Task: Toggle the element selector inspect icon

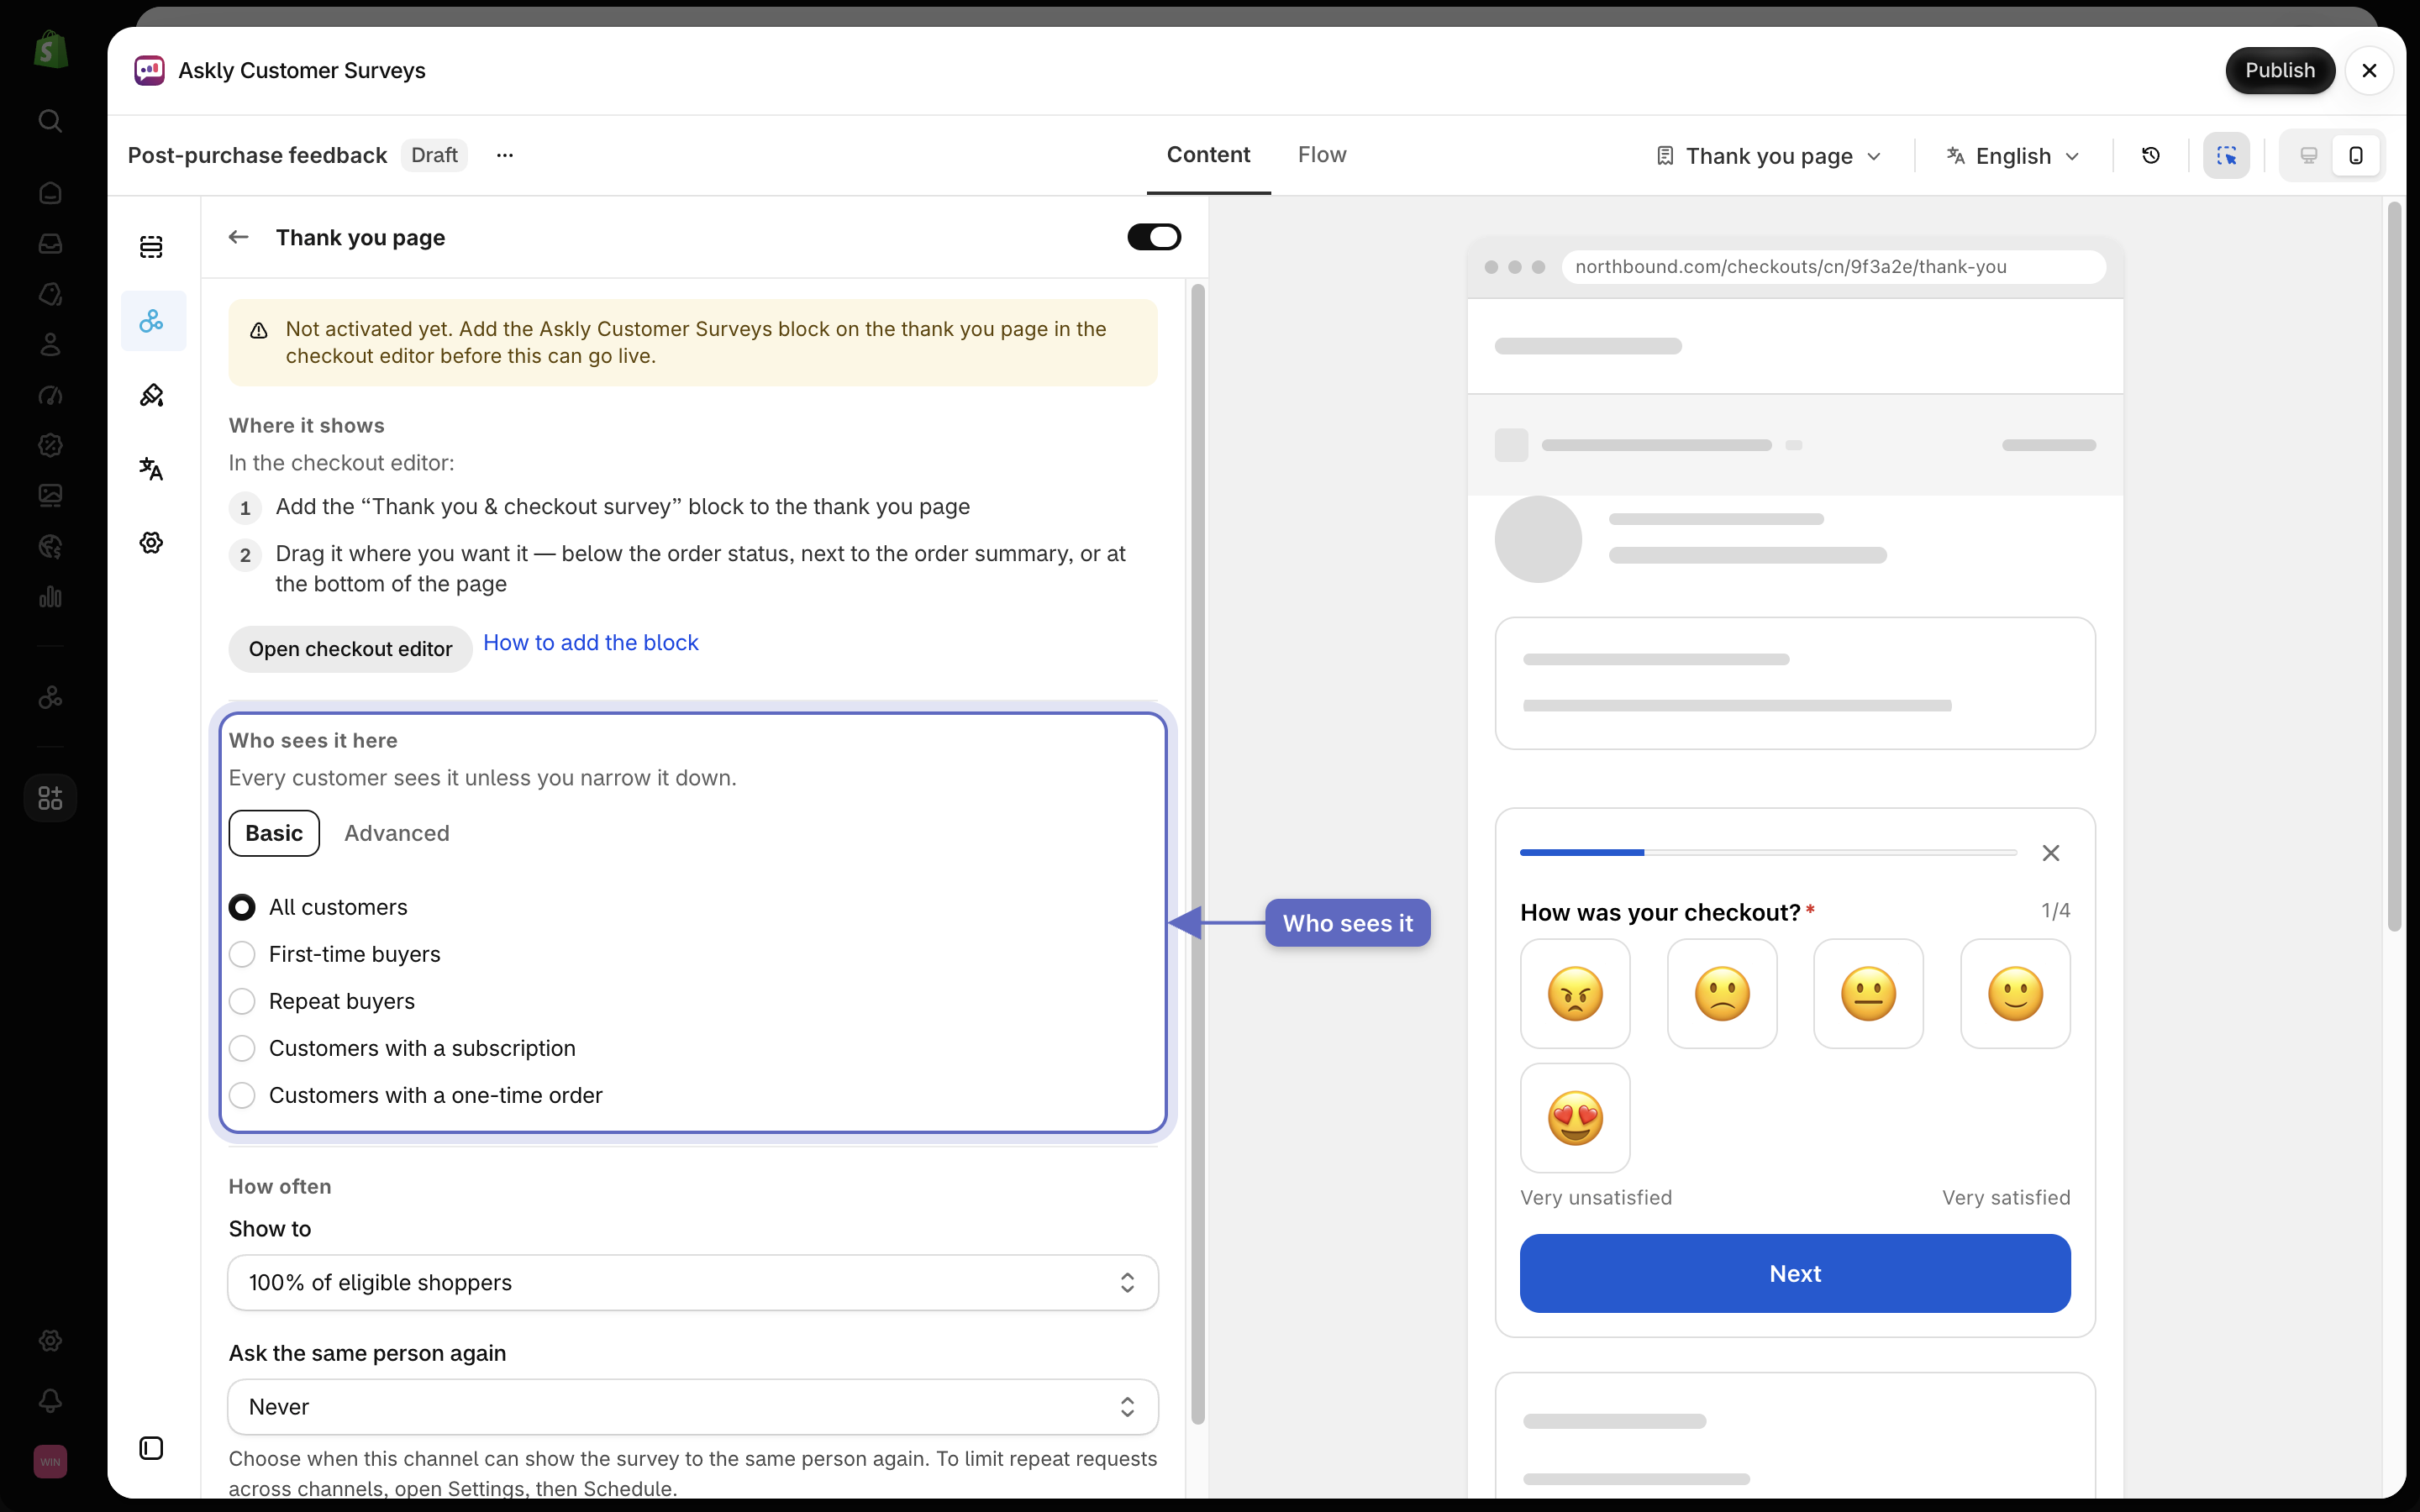Action: click(2226, 156)
